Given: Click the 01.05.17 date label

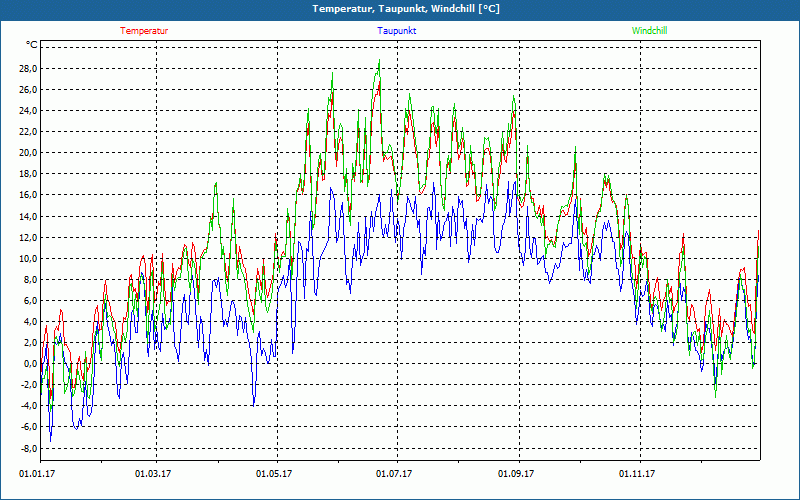Looking at the screenshot, I should 274,474.
